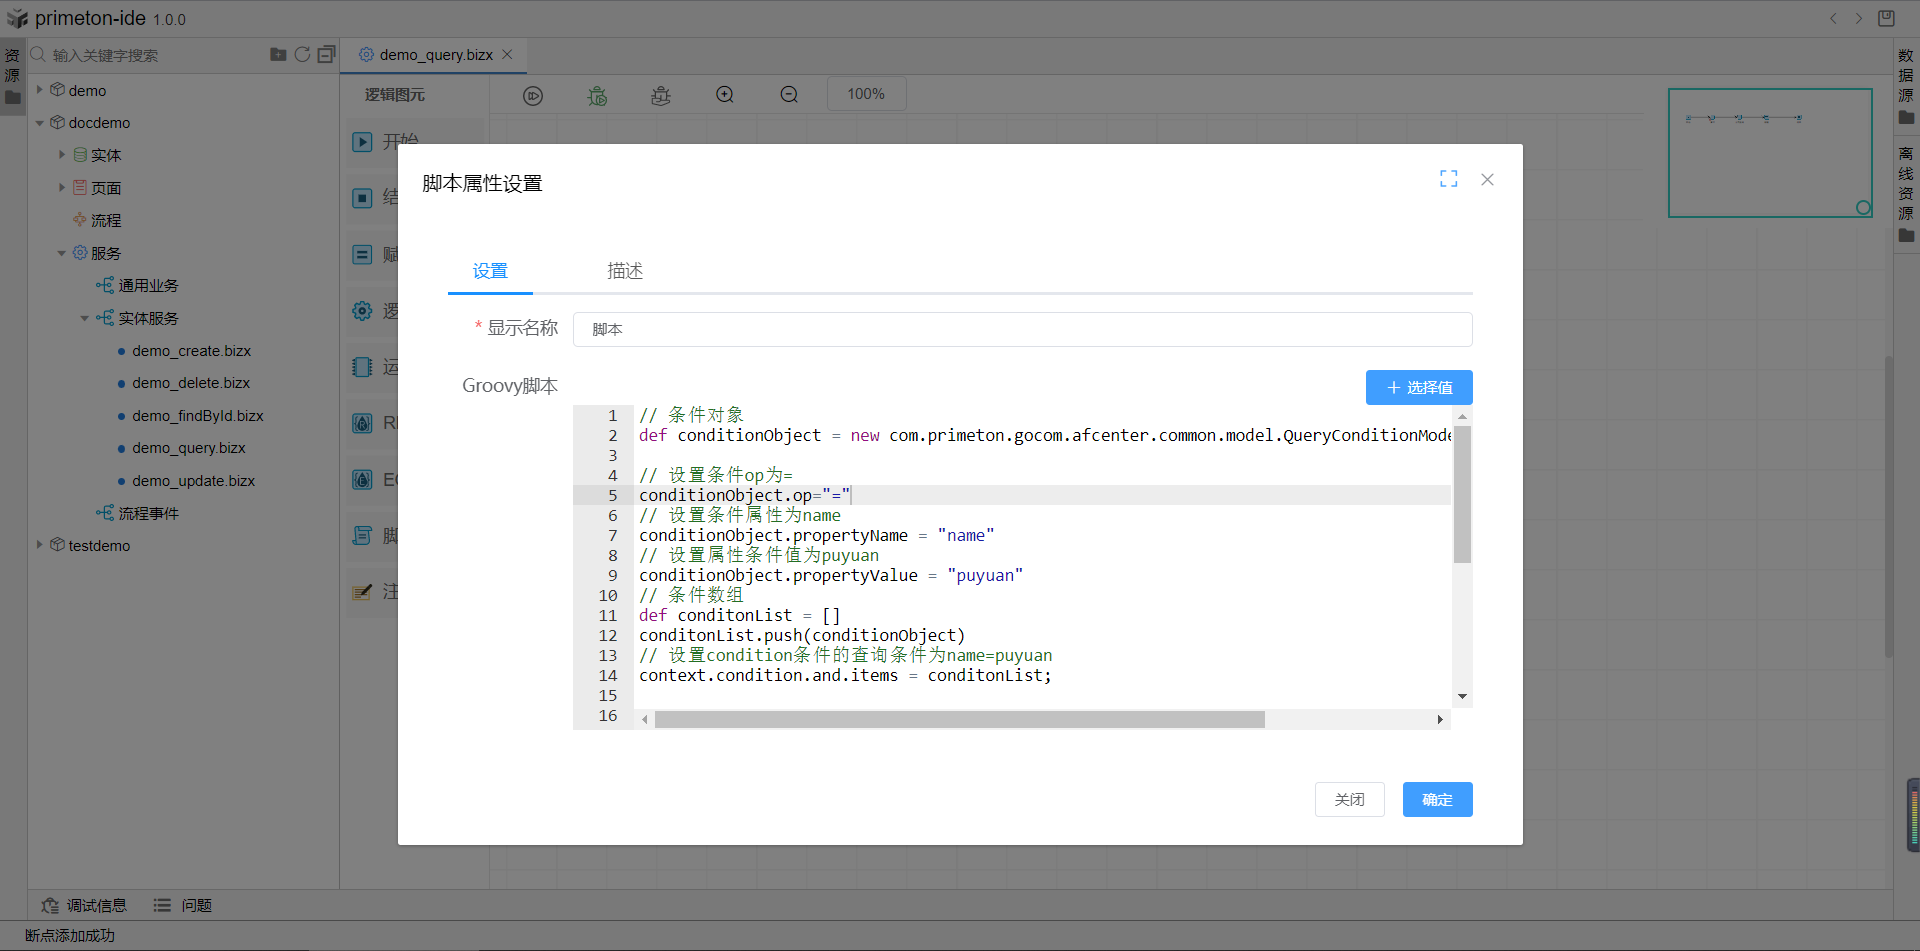Select the 设置 tab in dialog
1920x951 pixels.
point(490,271)
